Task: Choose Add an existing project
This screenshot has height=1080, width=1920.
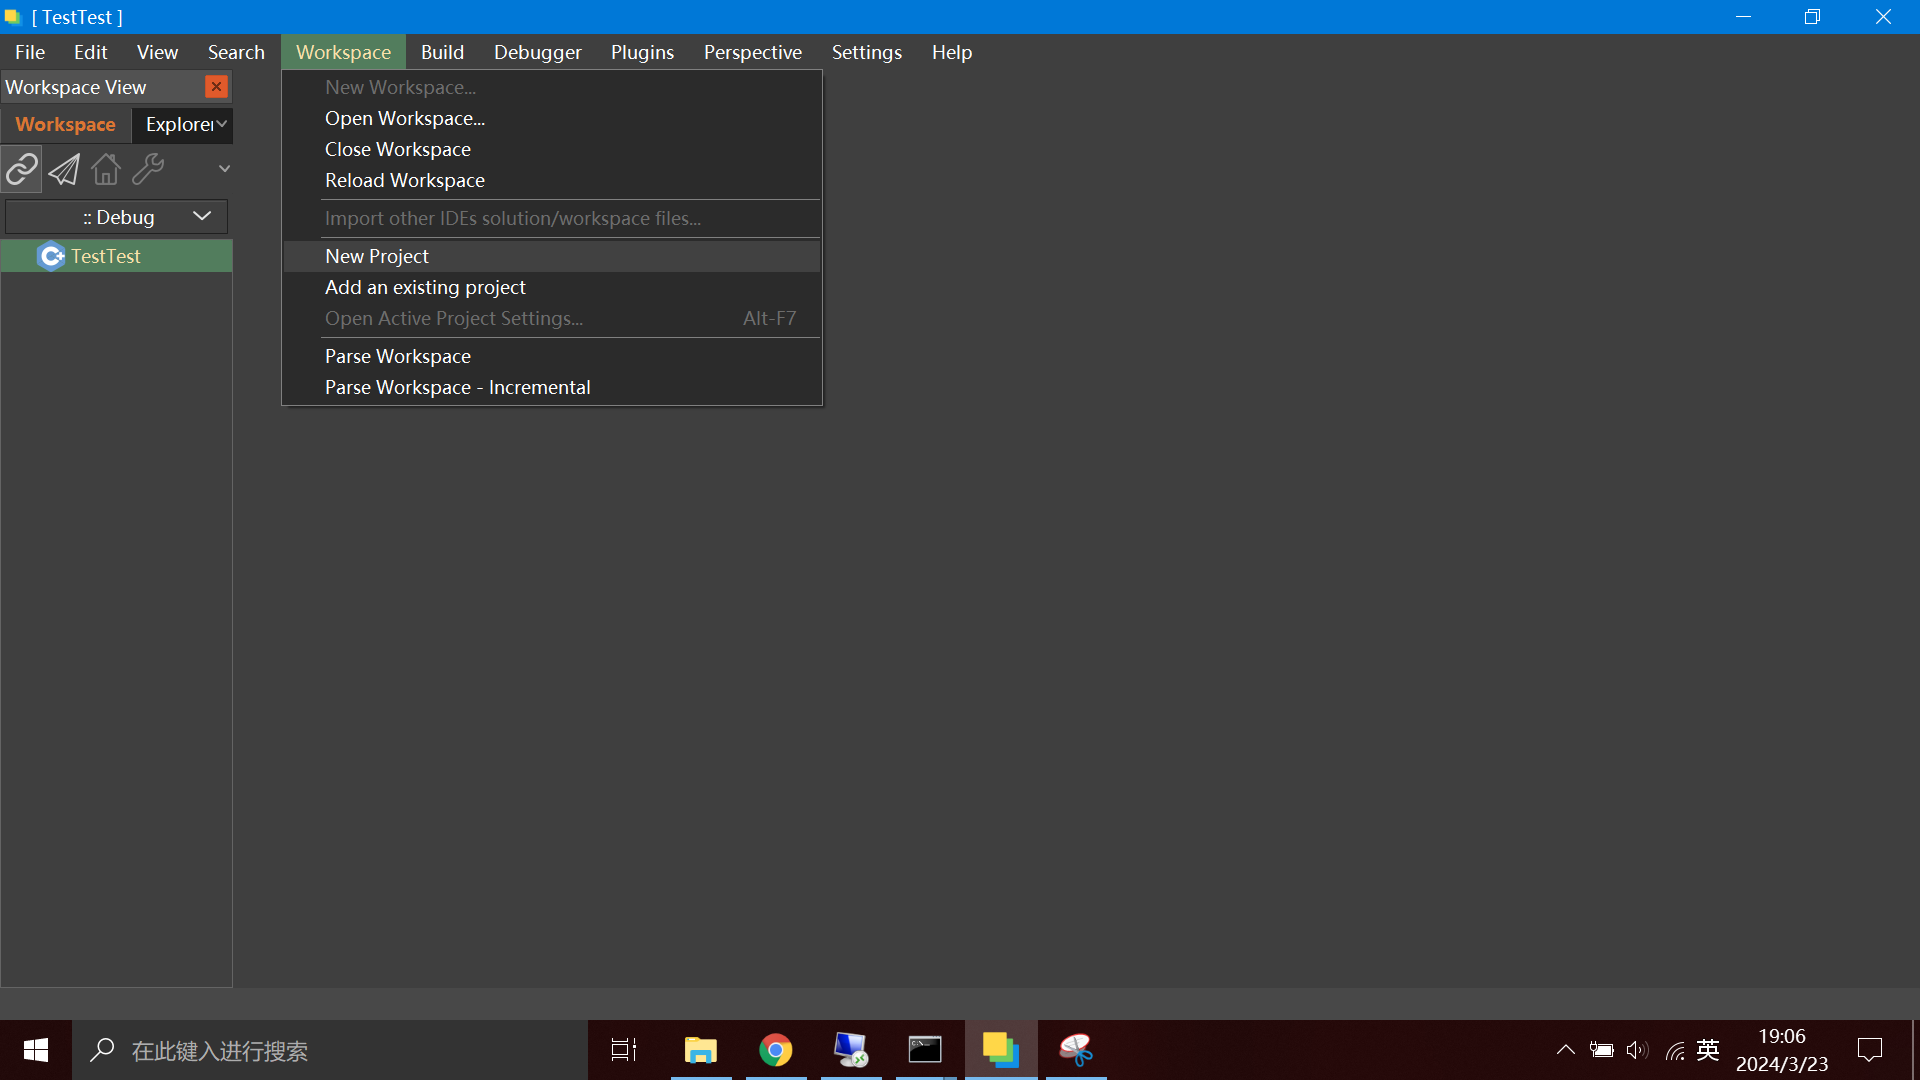Action: pyautogui.click(x=425, y=287)
